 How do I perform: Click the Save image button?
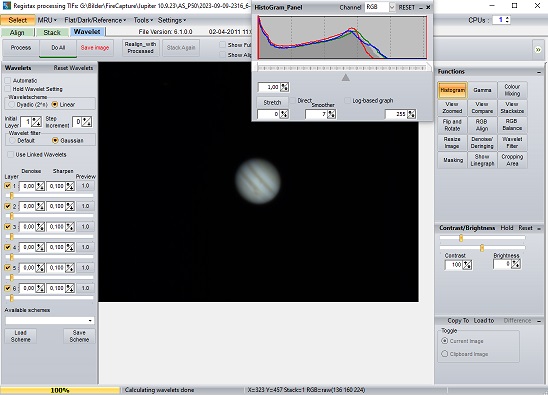95,48
